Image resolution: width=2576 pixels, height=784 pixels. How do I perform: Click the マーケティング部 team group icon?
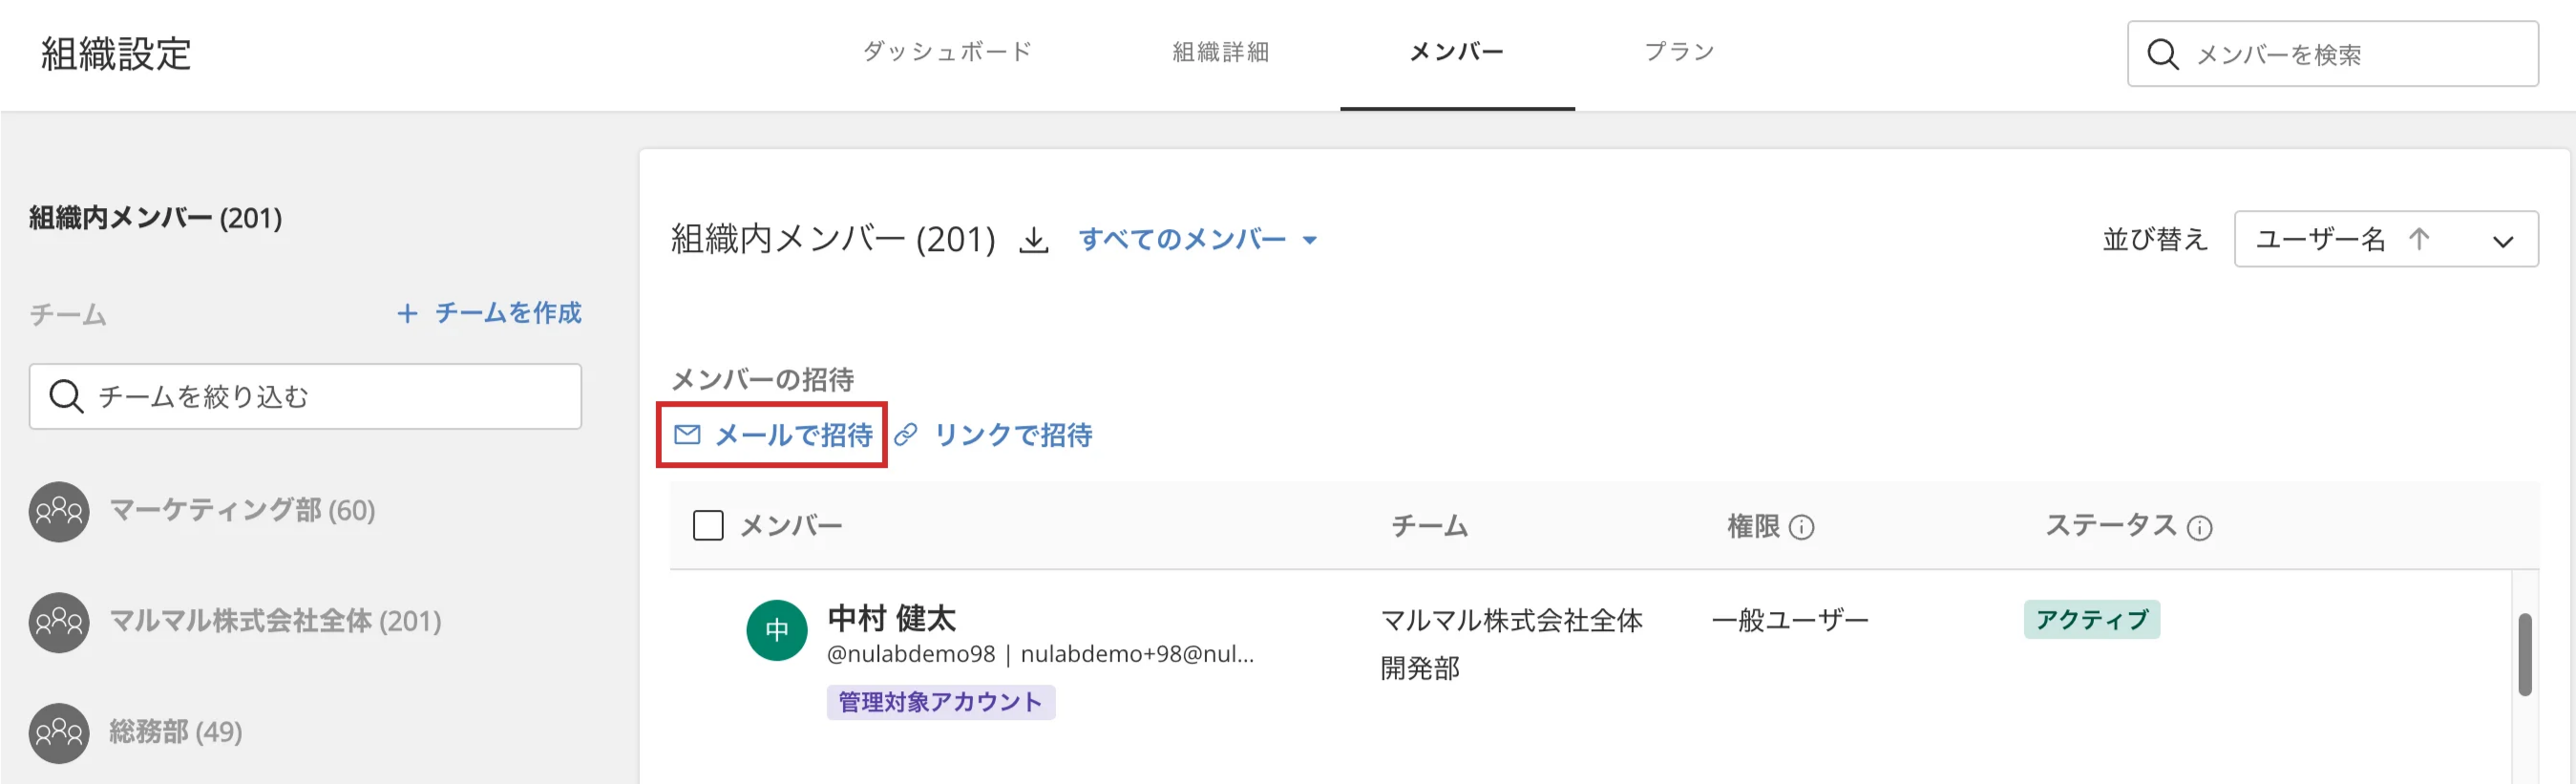coord(59,511)
